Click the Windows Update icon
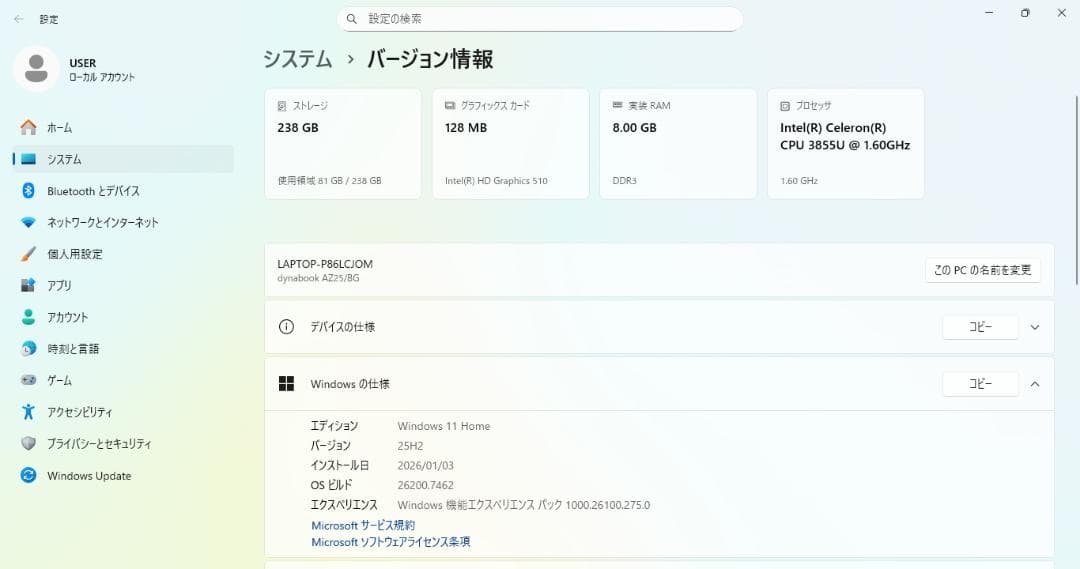The width and height of the screenshot is (1080, 569). [x=28, y=476]
